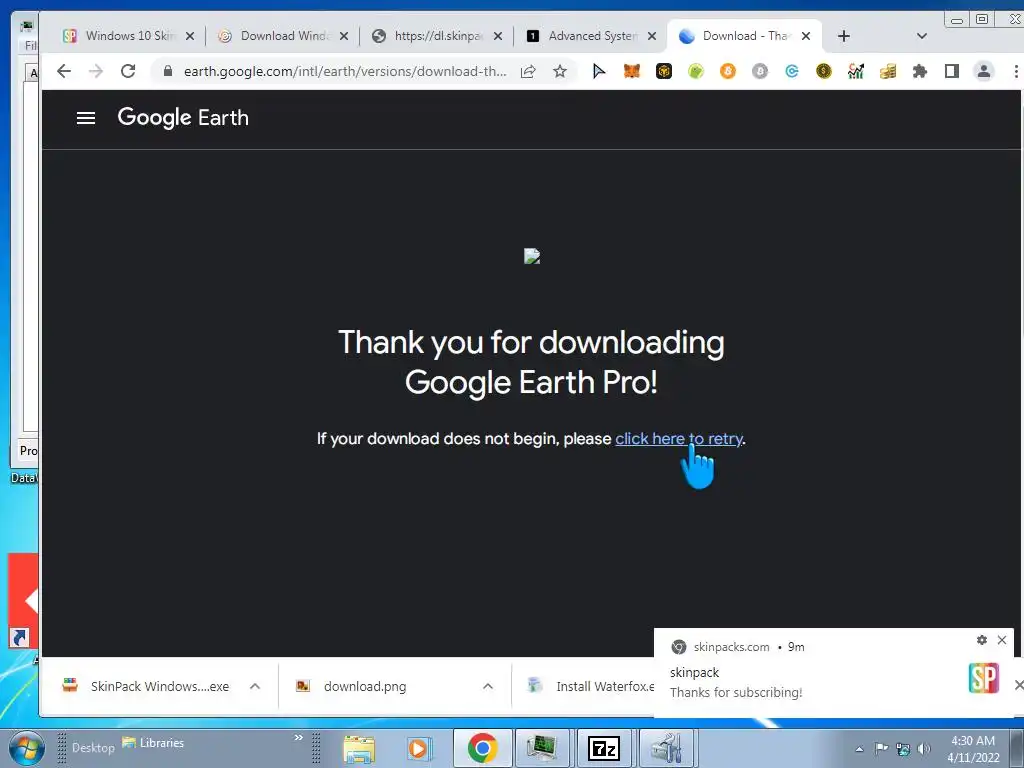Share this page using the share icon
The height and width of the screenshot is (768, 1024).
click(x=528, y=71)
